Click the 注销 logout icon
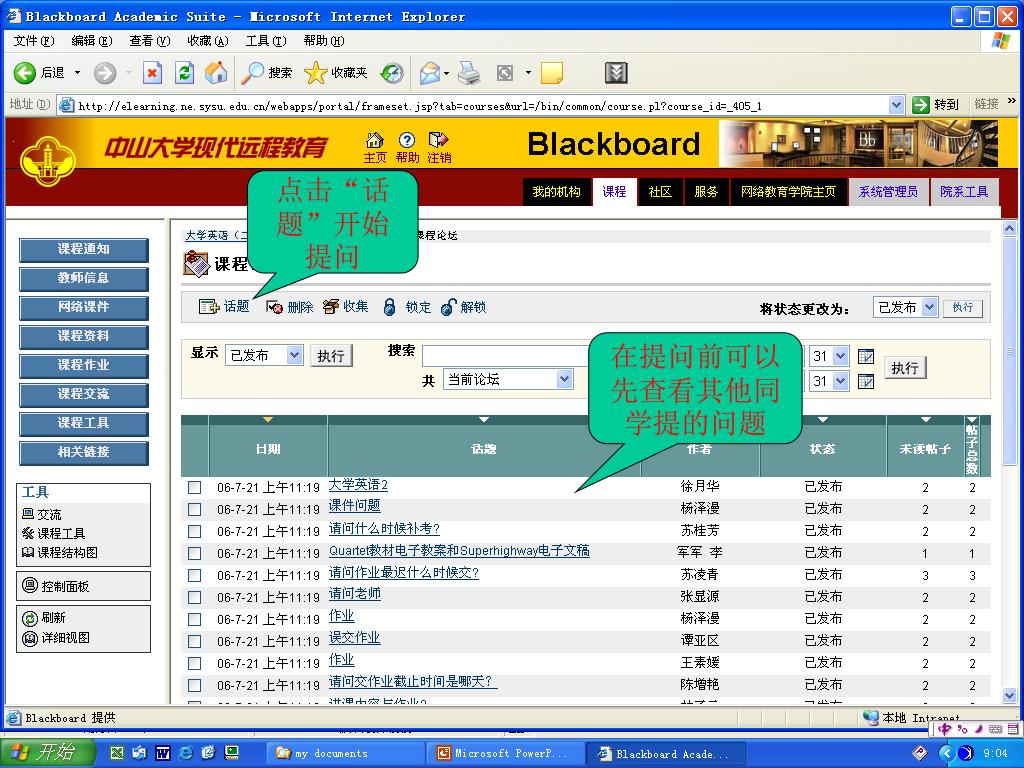 pyautogui.click(x=438, y=140)
